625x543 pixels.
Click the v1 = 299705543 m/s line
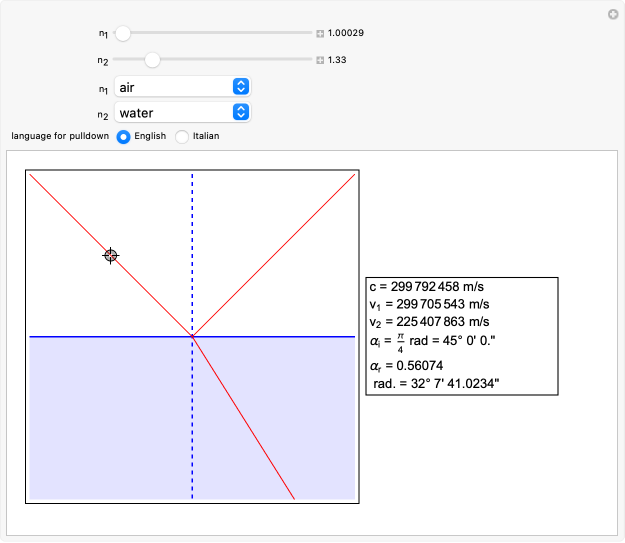tap(429, 305)
